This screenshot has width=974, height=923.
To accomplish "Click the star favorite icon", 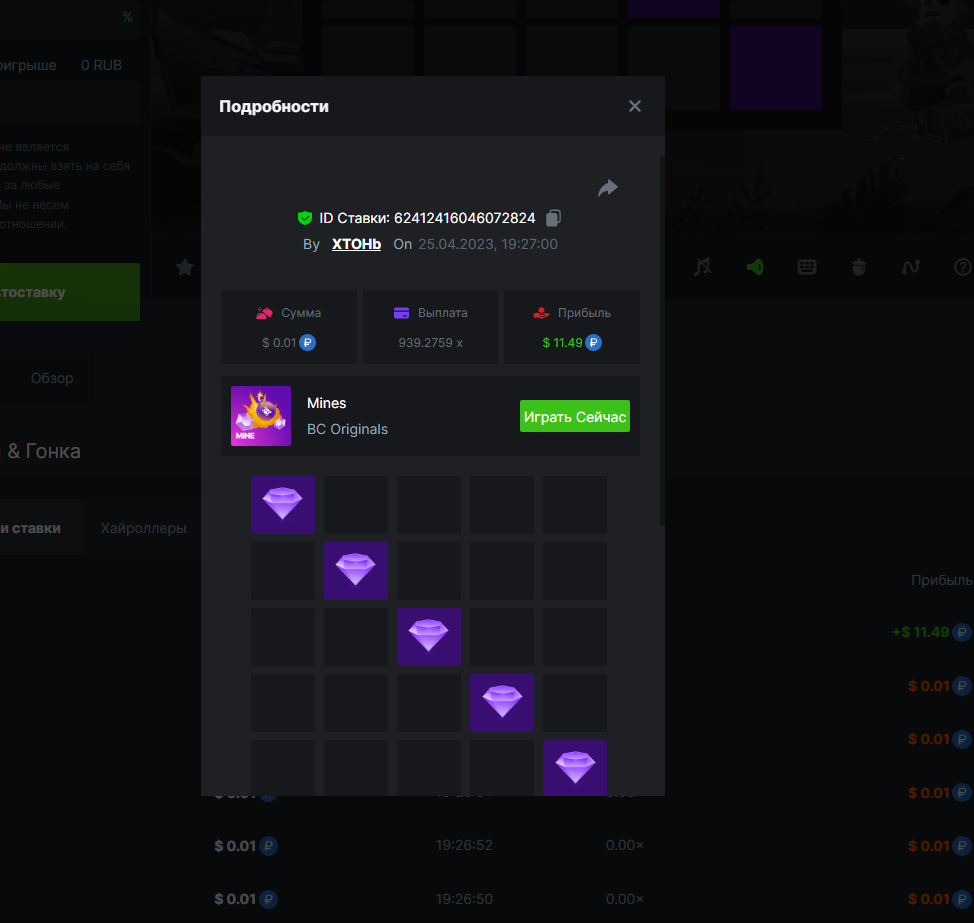I will pos(185,267).
